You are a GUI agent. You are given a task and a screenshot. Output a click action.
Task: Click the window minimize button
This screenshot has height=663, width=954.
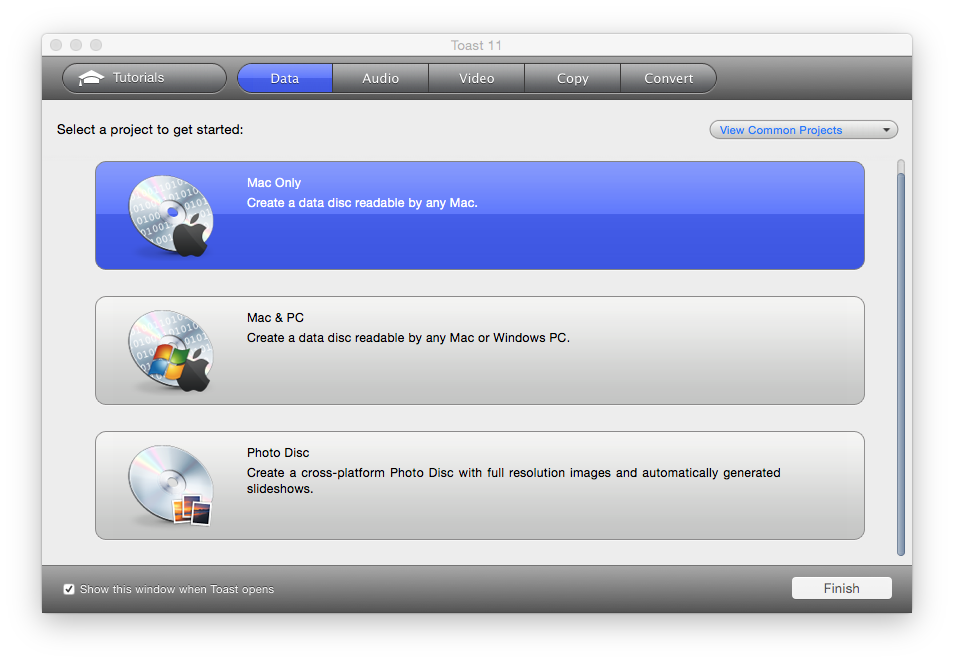[76, 45]
